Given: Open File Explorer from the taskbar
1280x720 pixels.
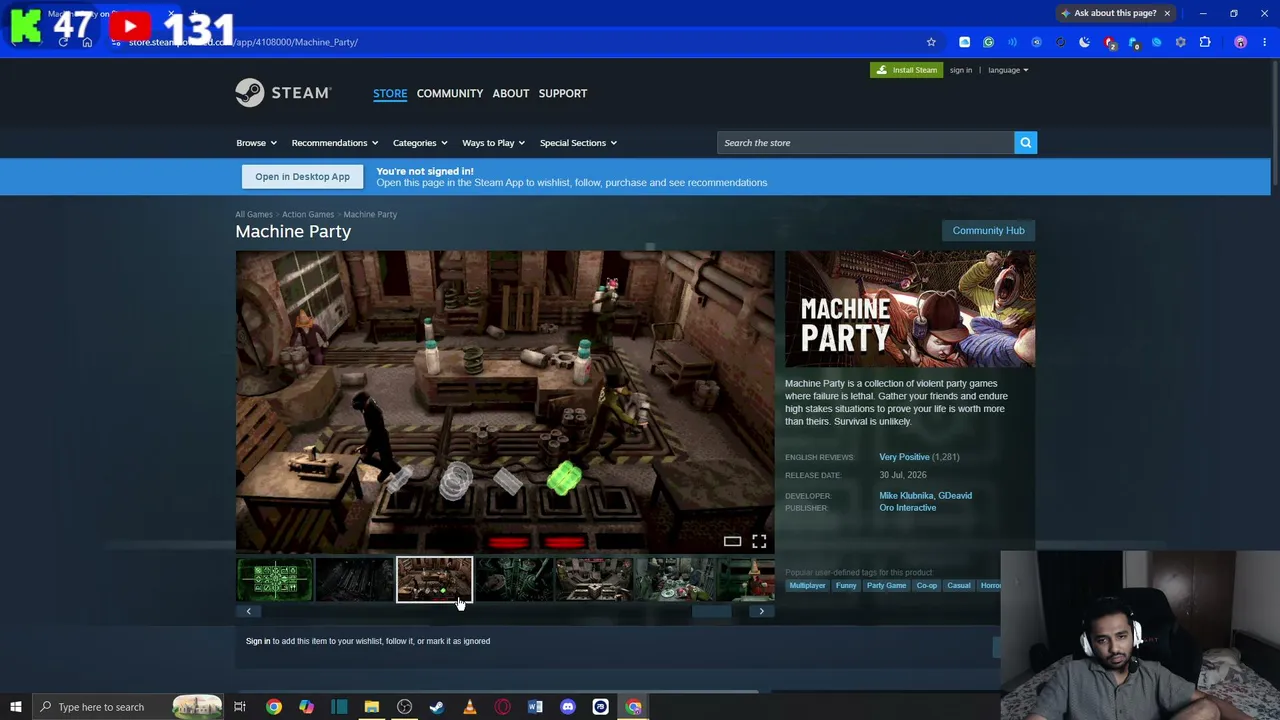Looking at the screenshot, I should tap(371, 707).
